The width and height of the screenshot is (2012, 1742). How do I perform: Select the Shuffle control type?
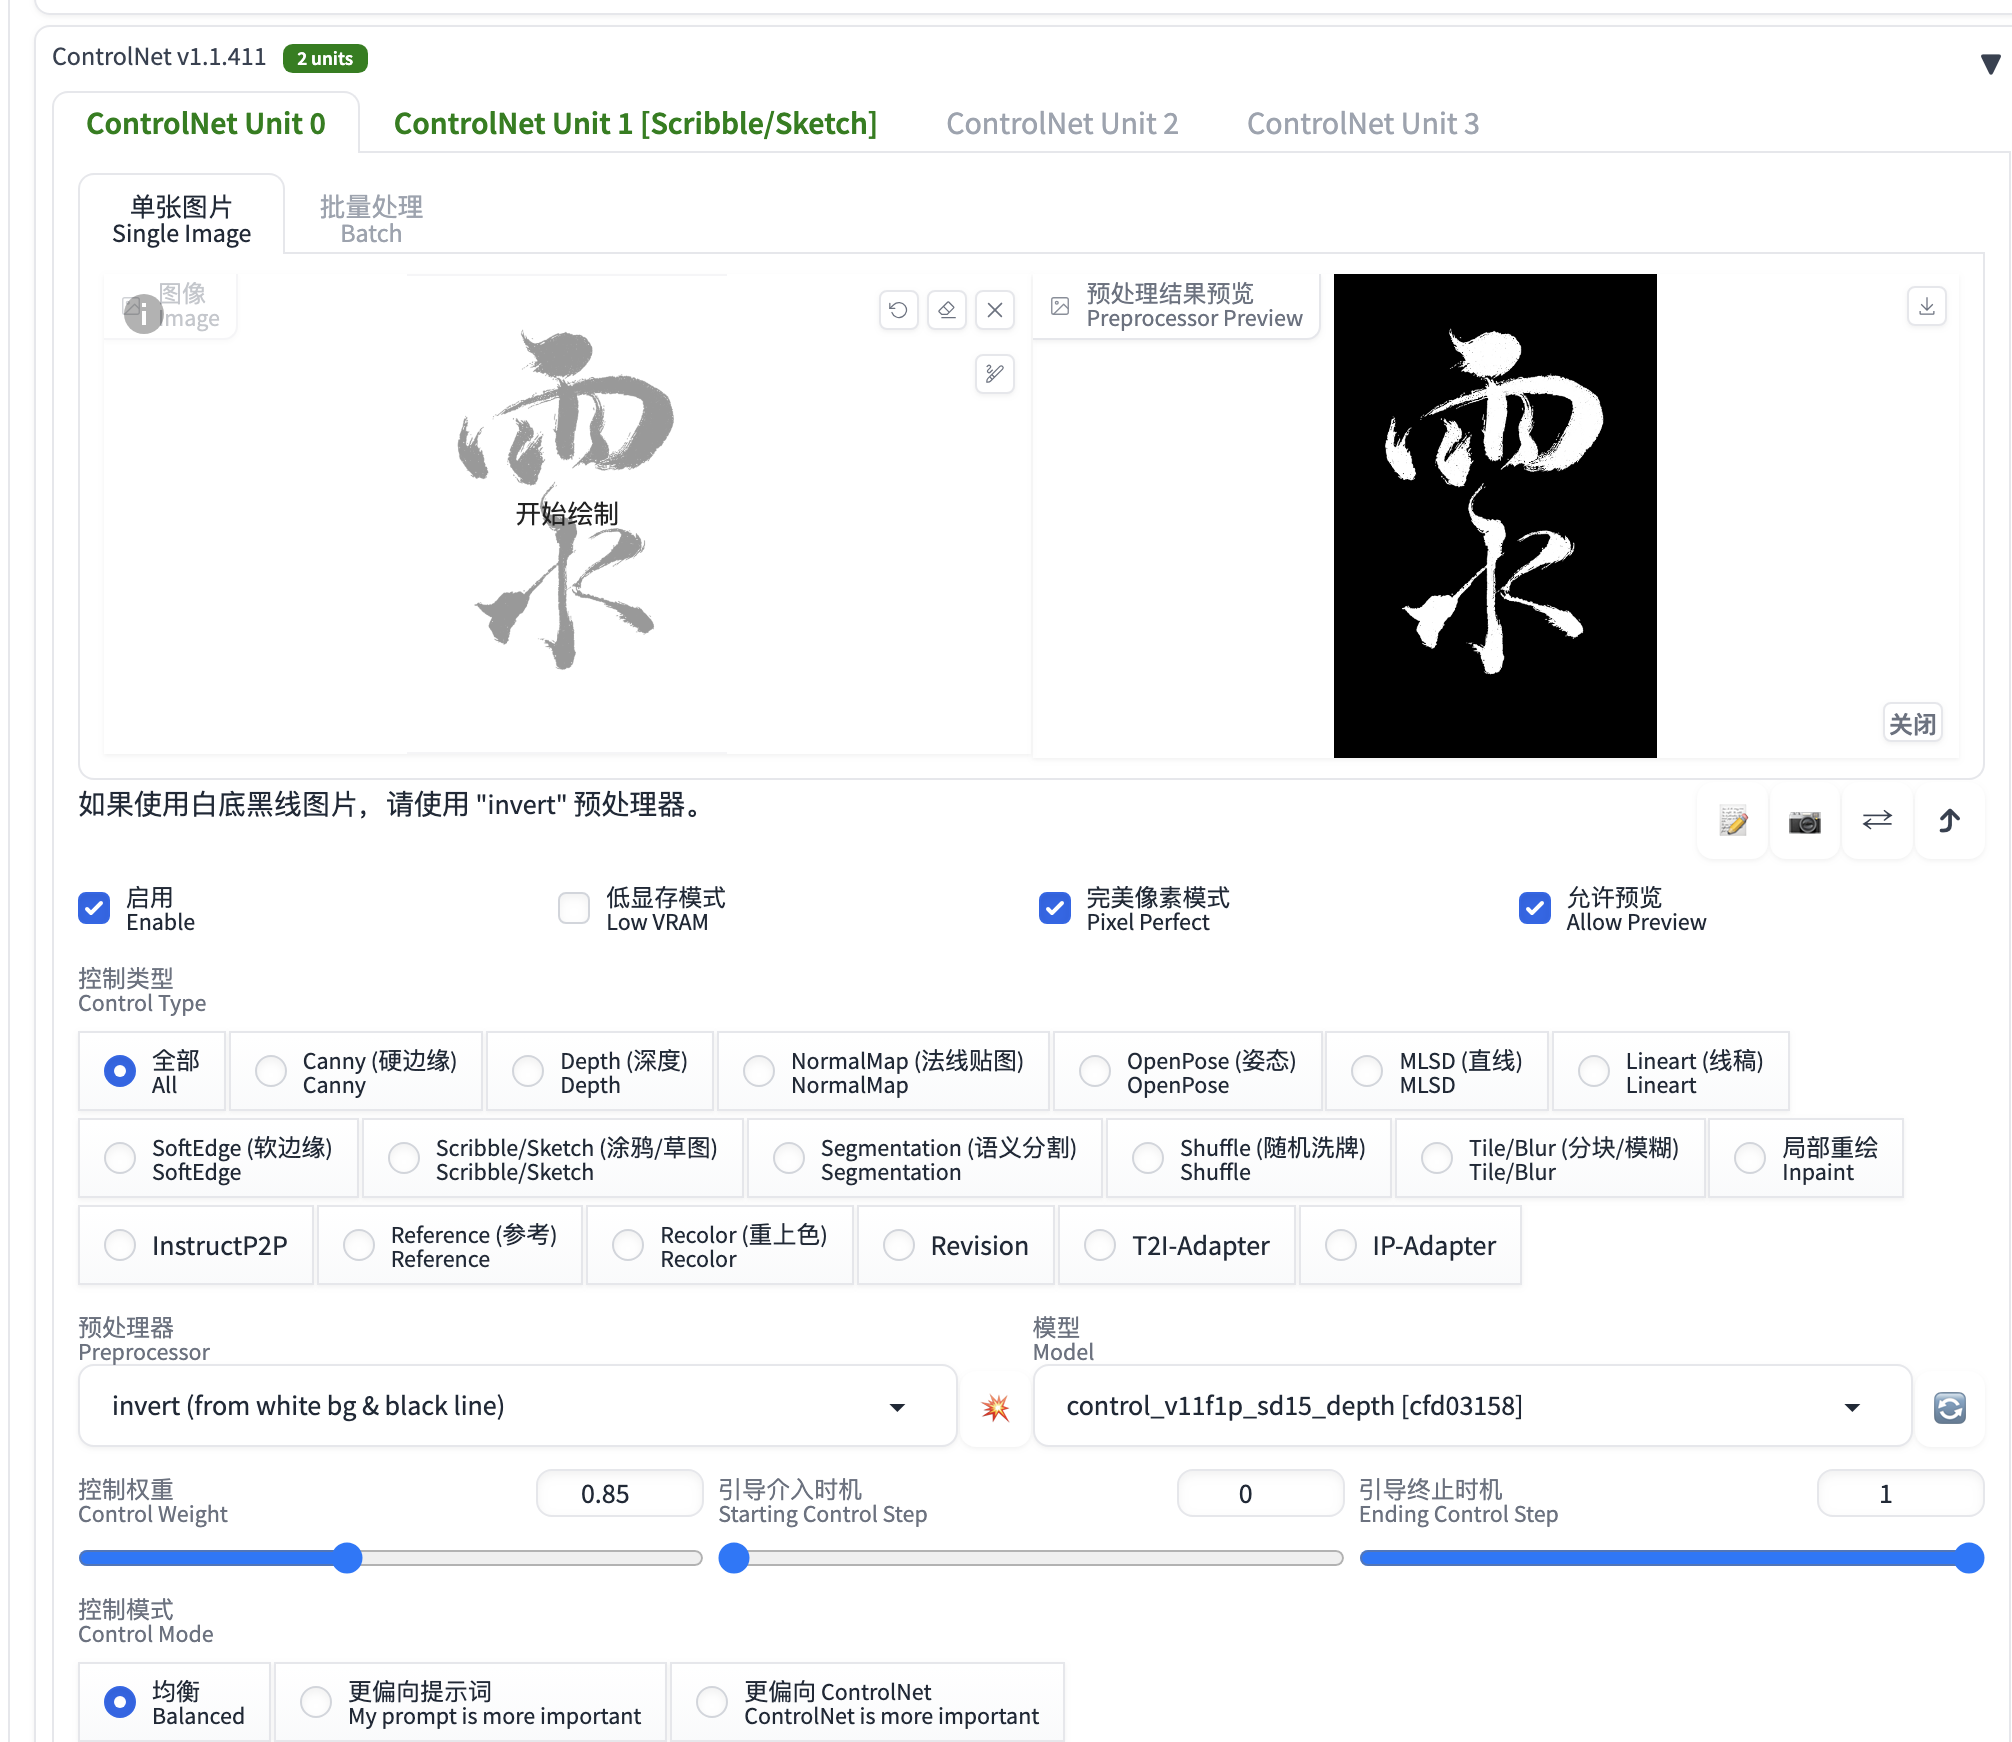point(1249,1158)
